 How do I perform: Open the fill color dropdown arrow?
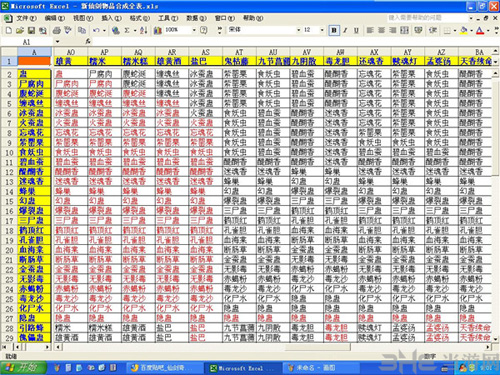tap(471, 31)
